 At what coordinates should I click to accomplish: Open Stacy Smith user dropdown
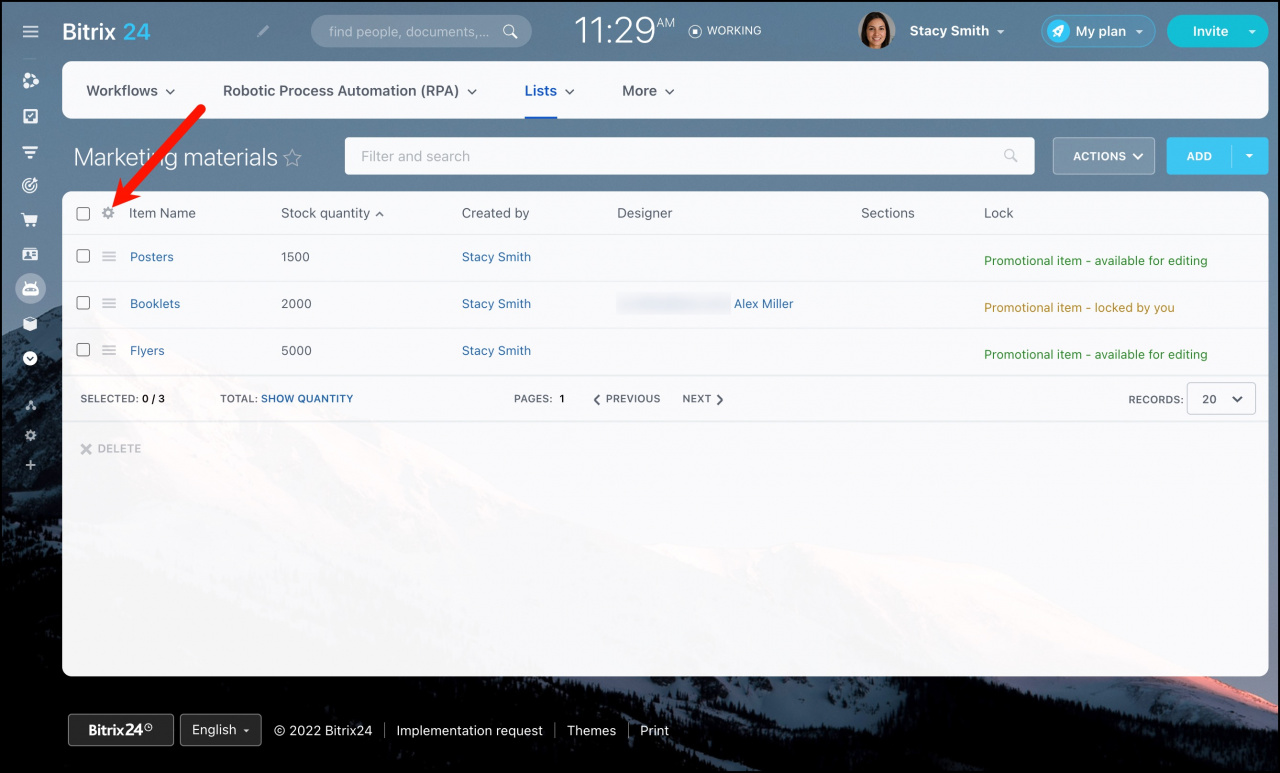tap(956, 31)
